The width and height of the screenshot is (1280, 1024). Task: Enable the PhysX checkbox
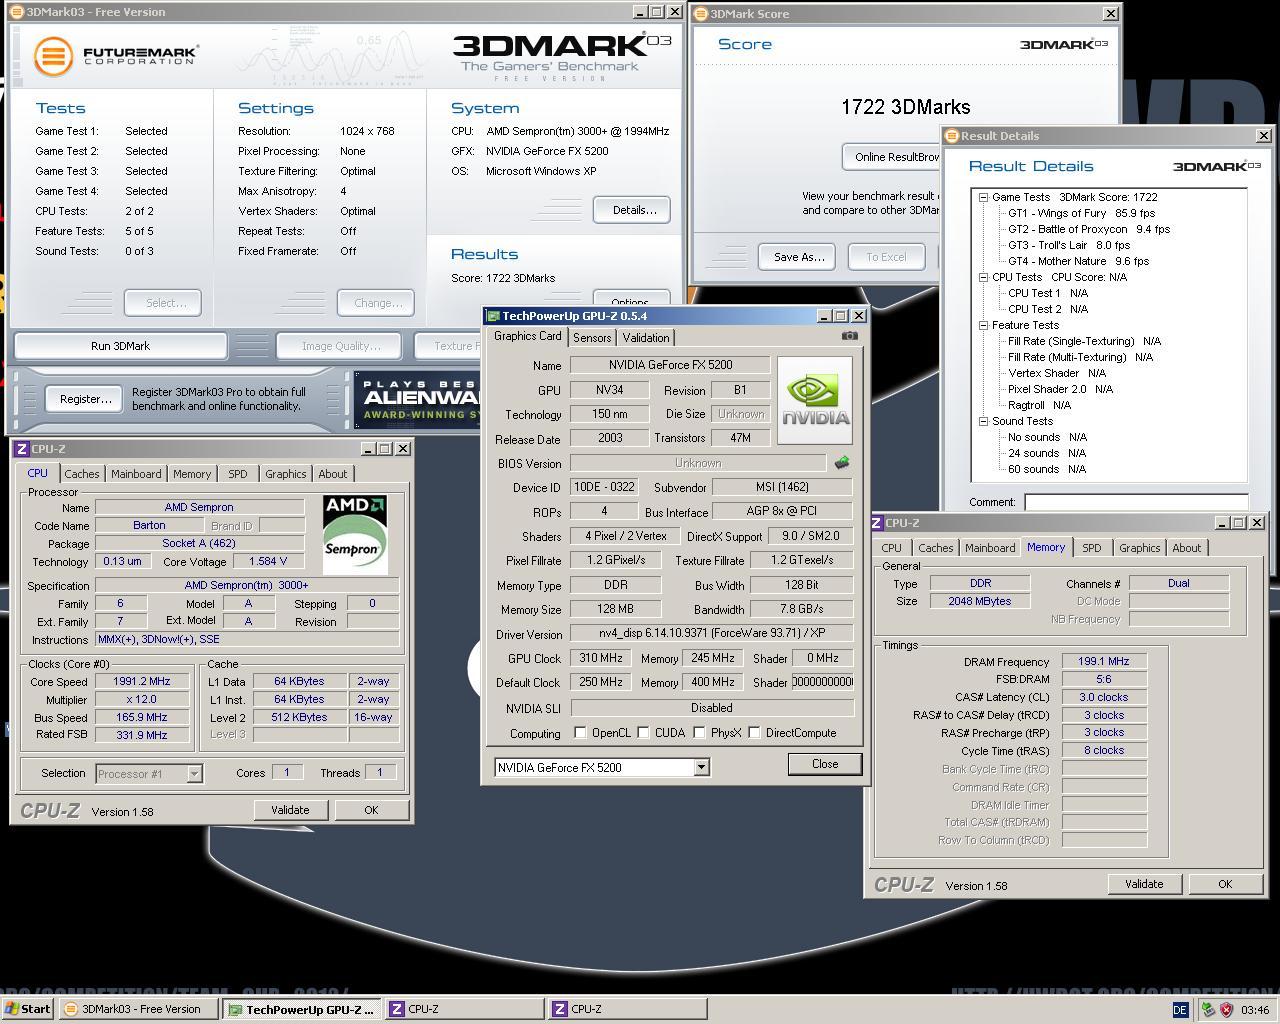pyautogui.click(x=699, y=733)
